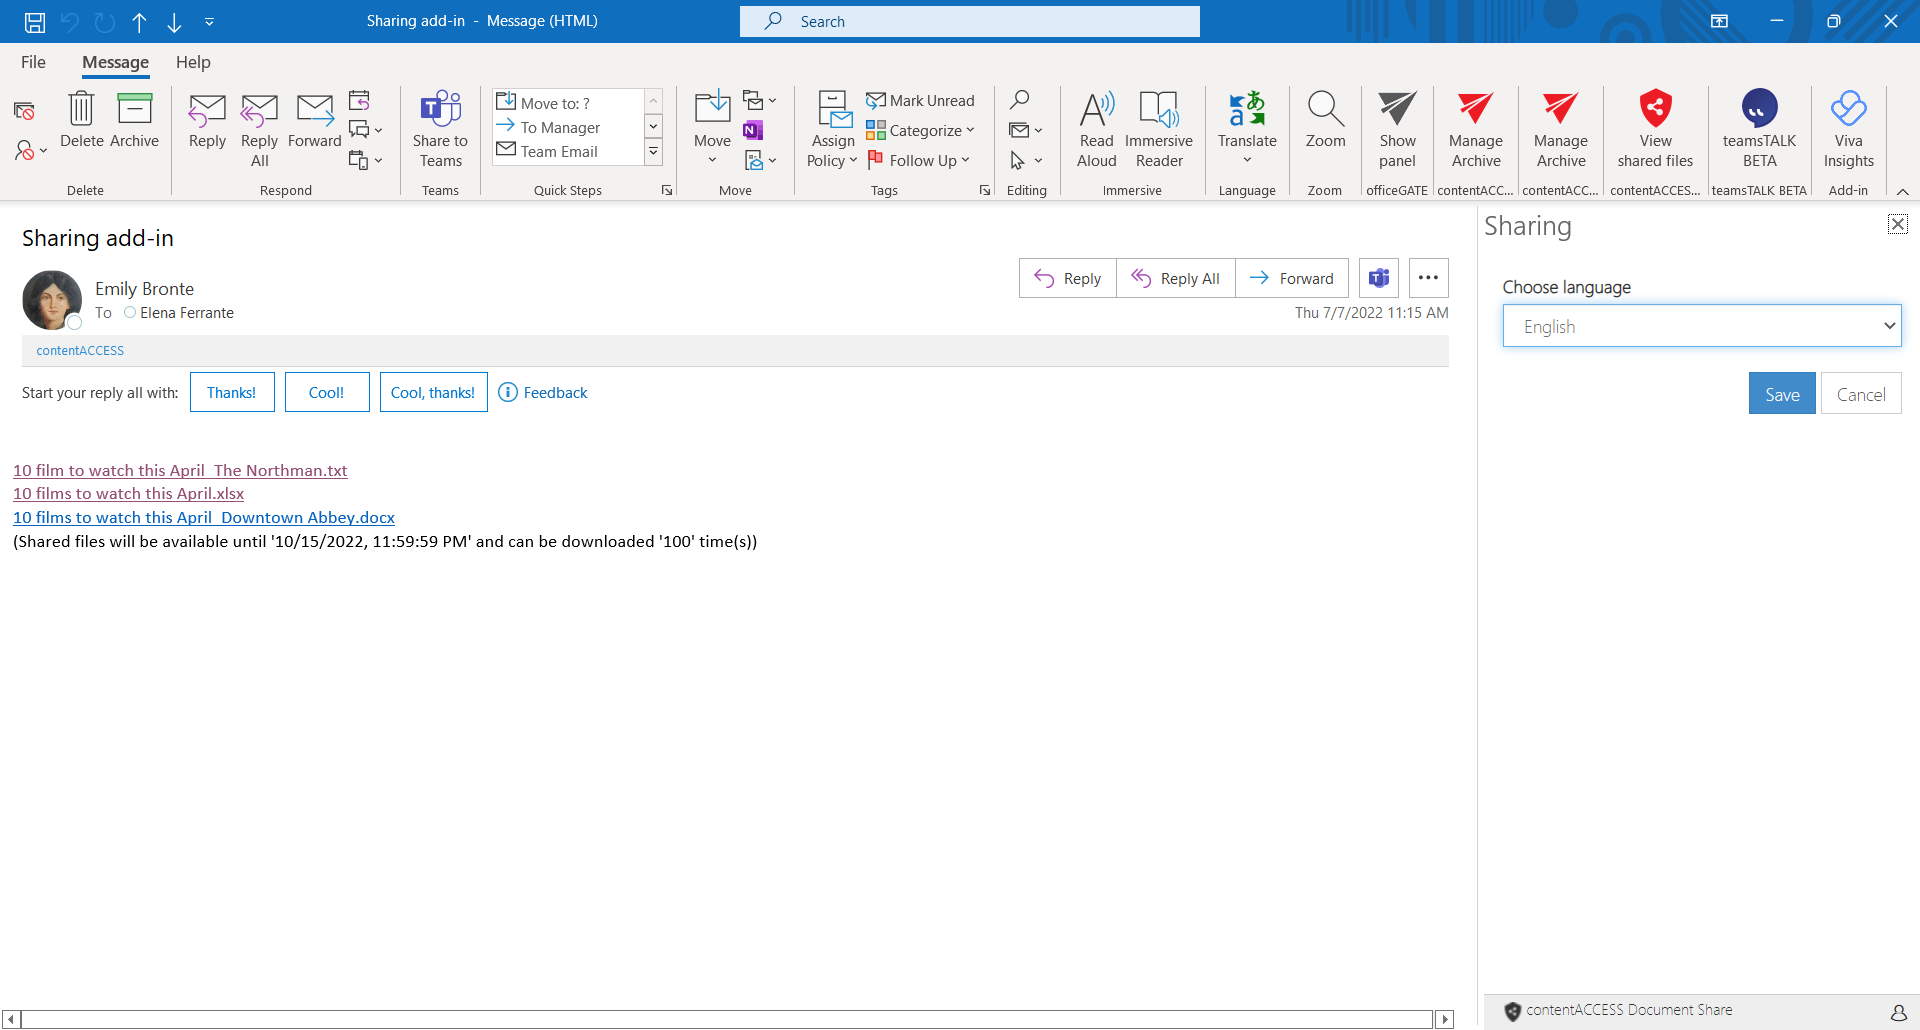Show the officeGATE panel
Viewport: 1920px width, 1030px height.
pyautogui.click(x=1397, y=130)
